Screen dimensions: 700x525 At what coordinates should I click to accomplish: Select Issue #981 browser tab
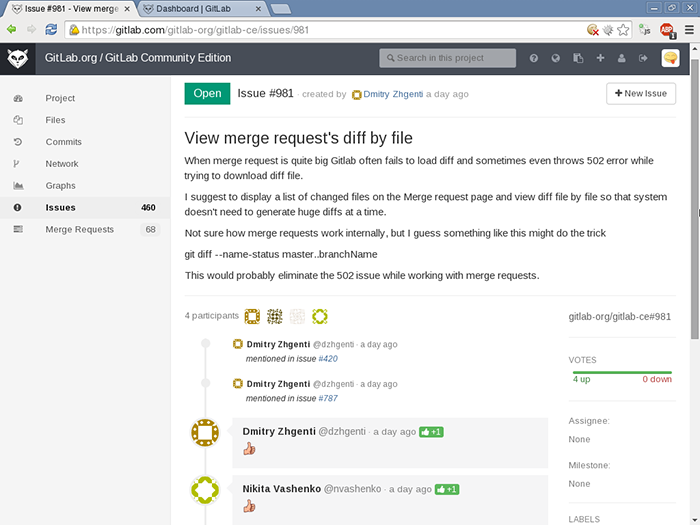click(71, 8)
